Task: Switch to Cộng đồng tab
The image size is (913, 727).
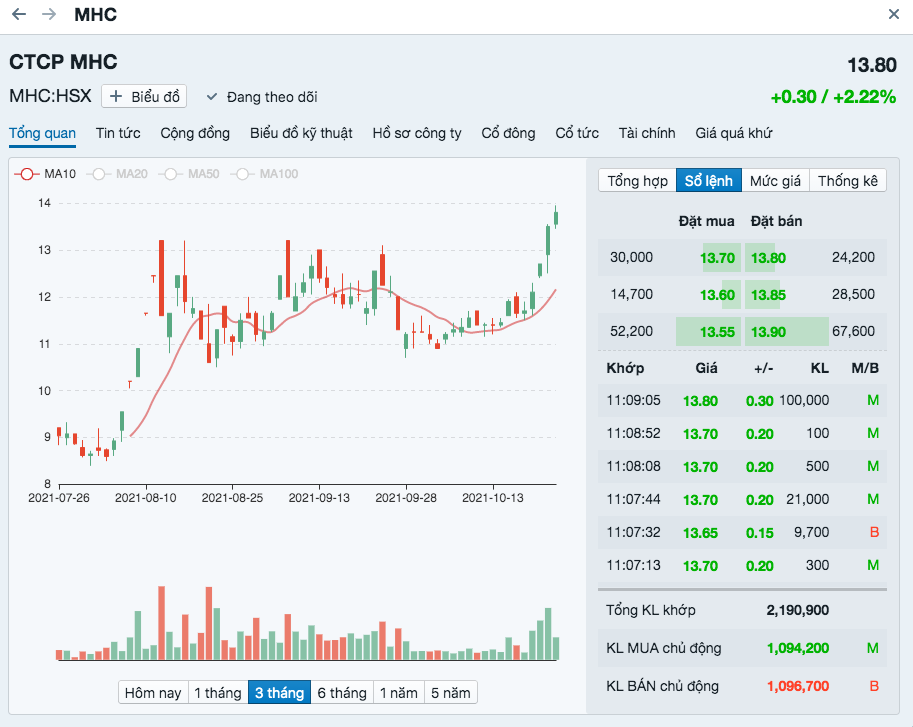Action: pyautogui.click(x=195, y=133)
